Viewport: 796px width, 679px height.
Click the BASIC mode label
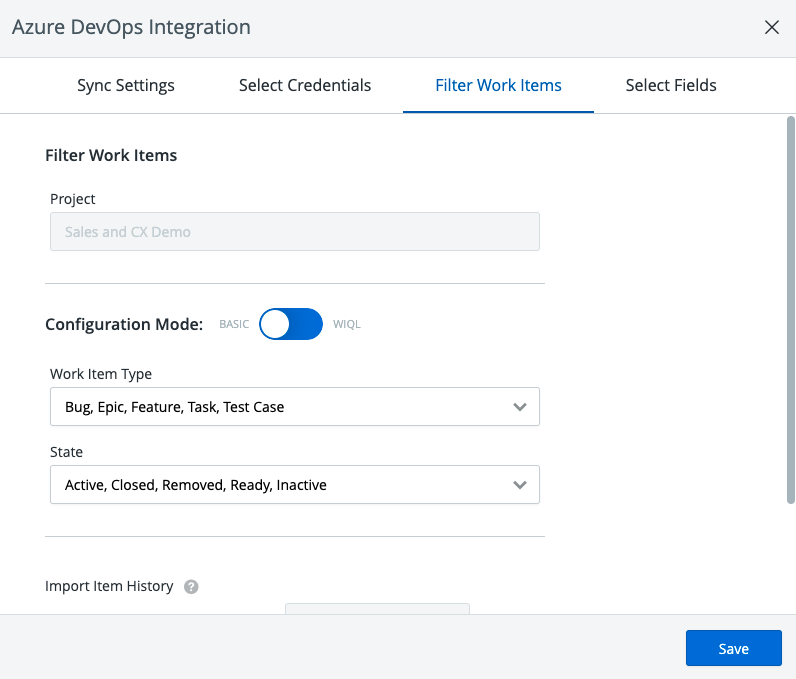coord(233,325)
